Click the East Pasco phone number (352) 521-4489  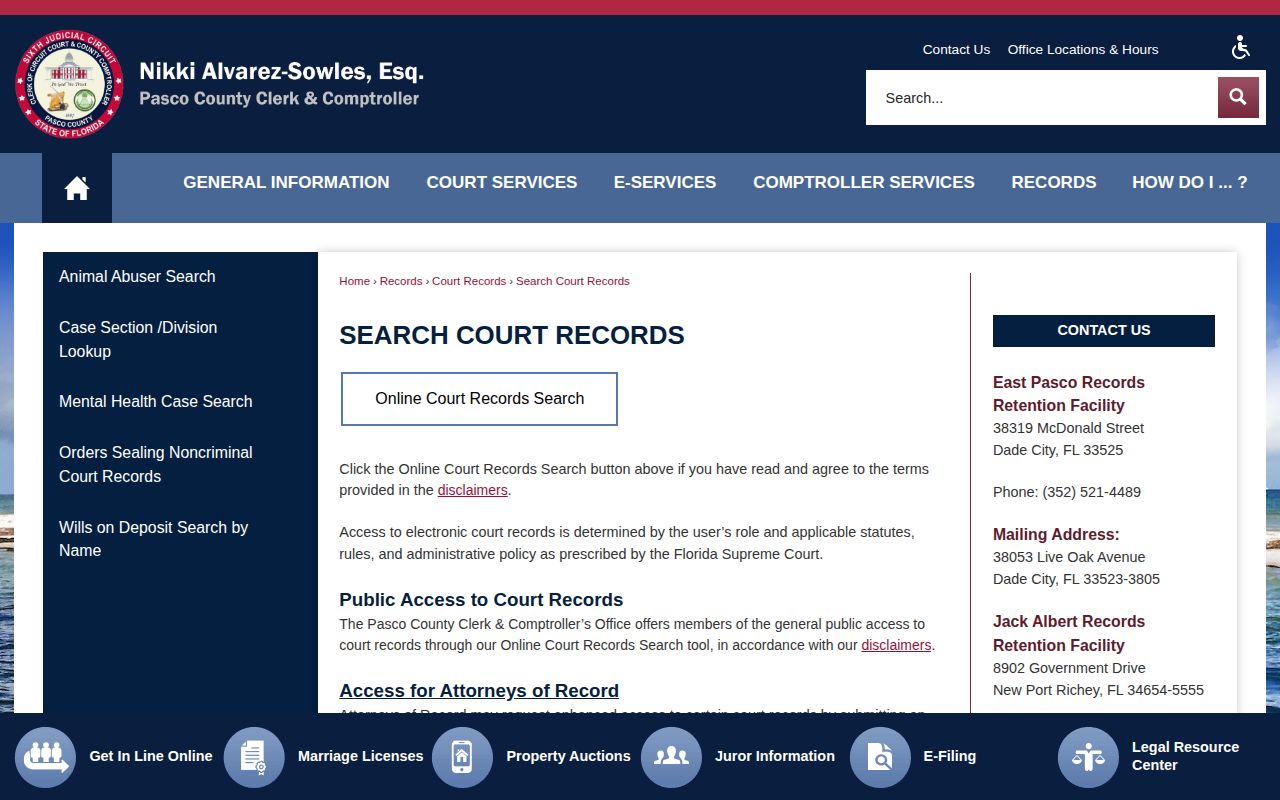(1091, 492)
